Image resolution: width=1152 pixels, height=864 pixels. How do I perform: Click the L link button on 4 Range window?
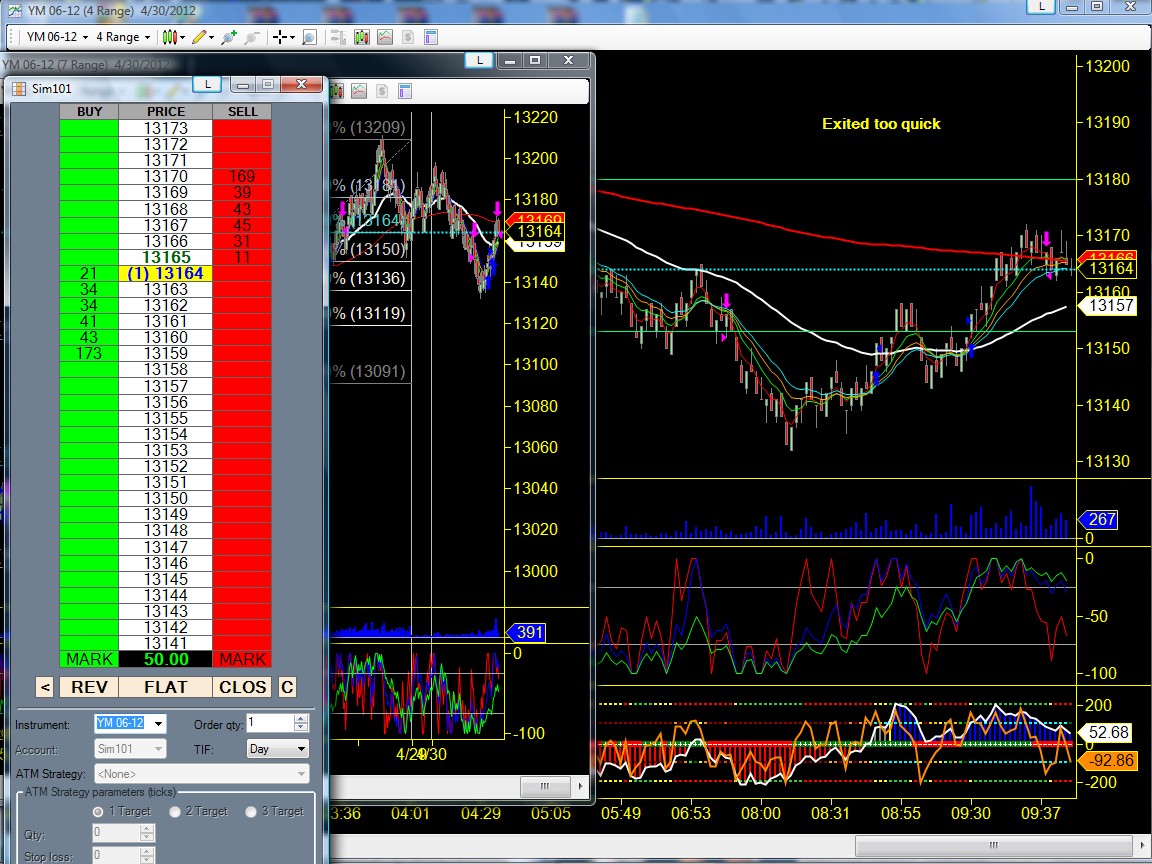(x=1041, y=7)
